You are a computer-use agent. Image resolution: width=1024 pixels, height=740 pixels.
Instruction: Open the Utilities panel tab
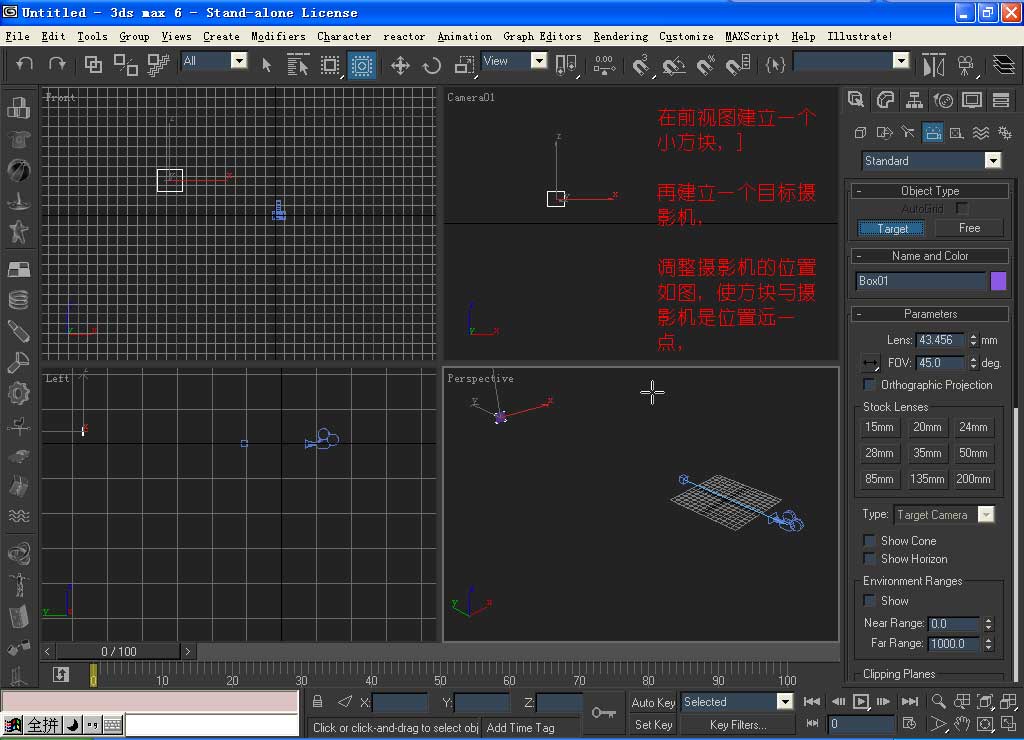pyautogui.click(x=1001, y=99)
